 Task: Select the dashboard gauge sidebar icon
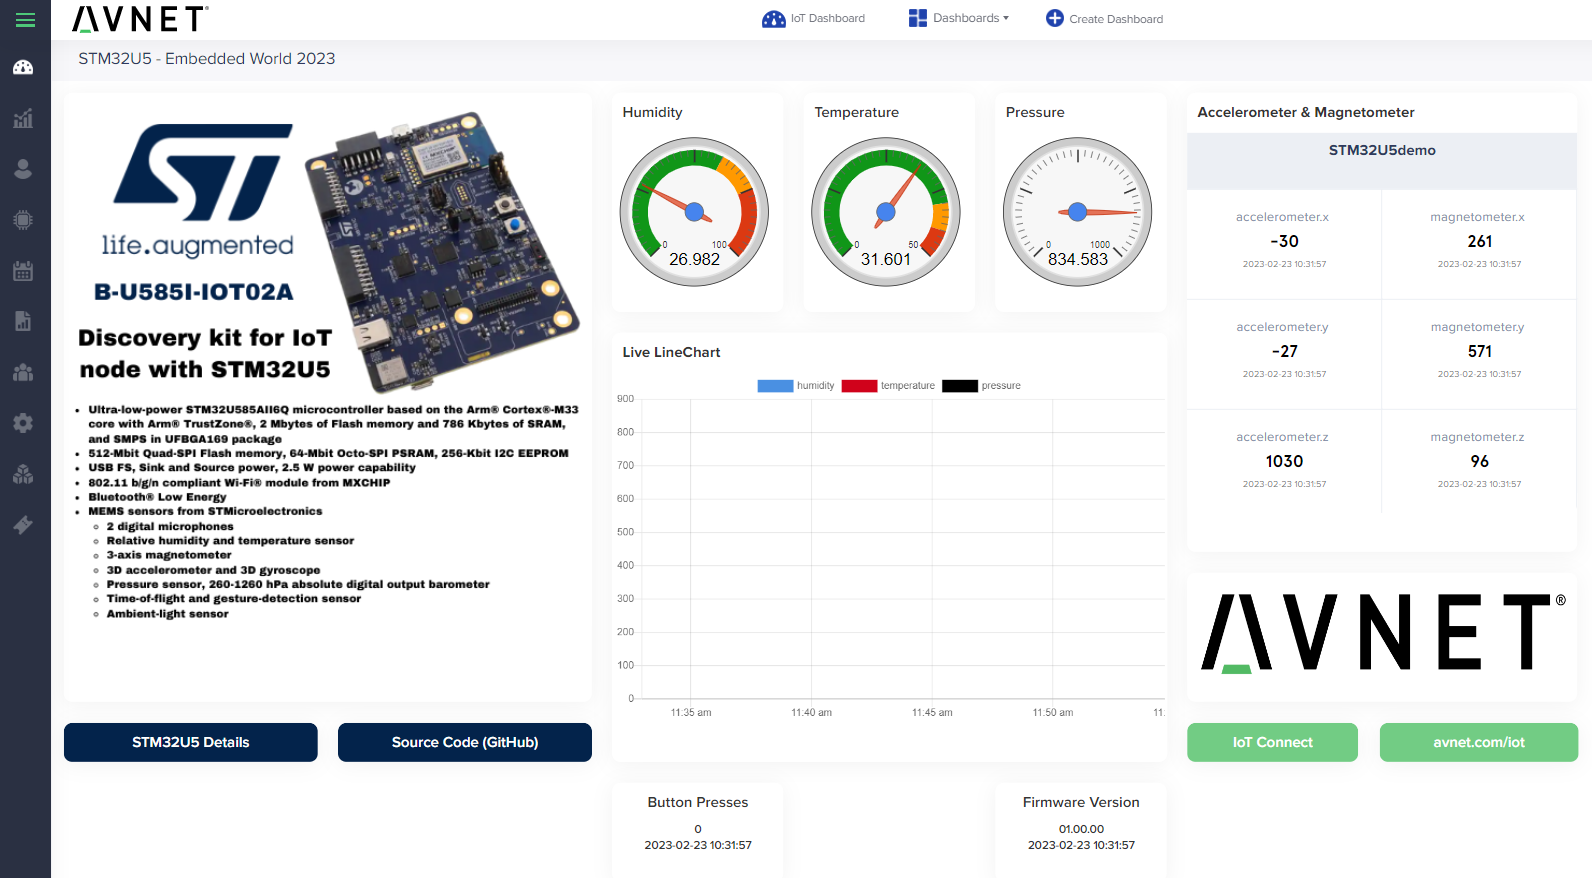click(x=23, y=67)
